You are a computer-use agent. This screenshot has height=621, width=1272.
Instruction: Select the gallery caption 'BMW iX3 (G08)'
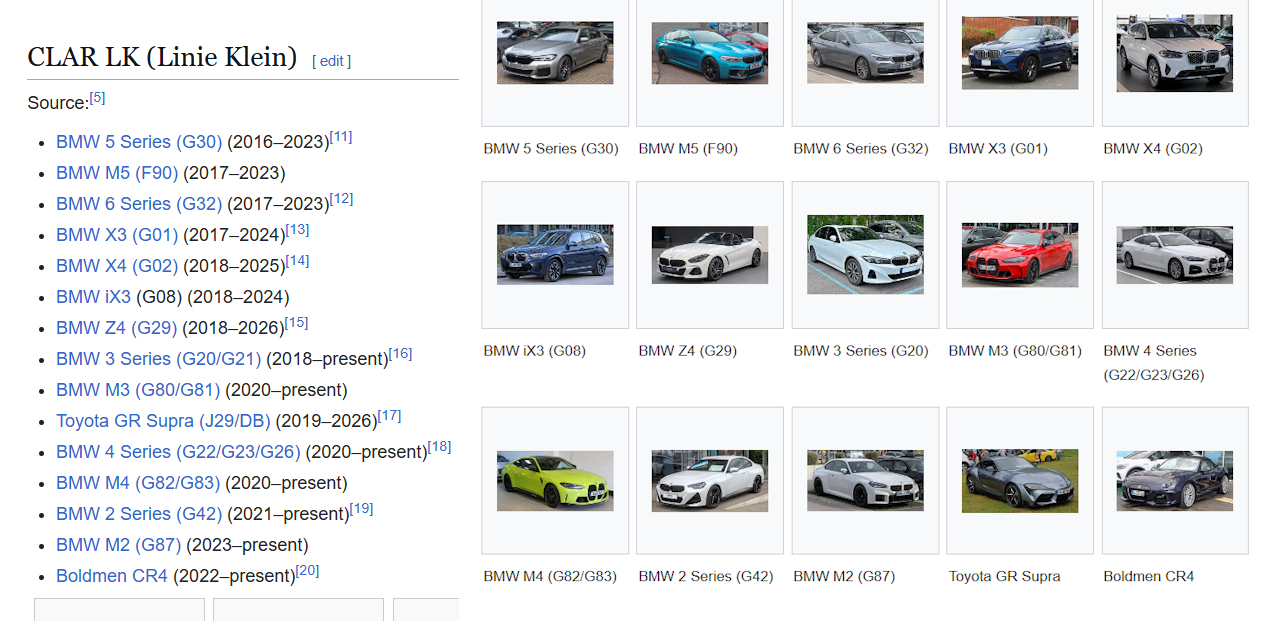[x=535, y=351]
